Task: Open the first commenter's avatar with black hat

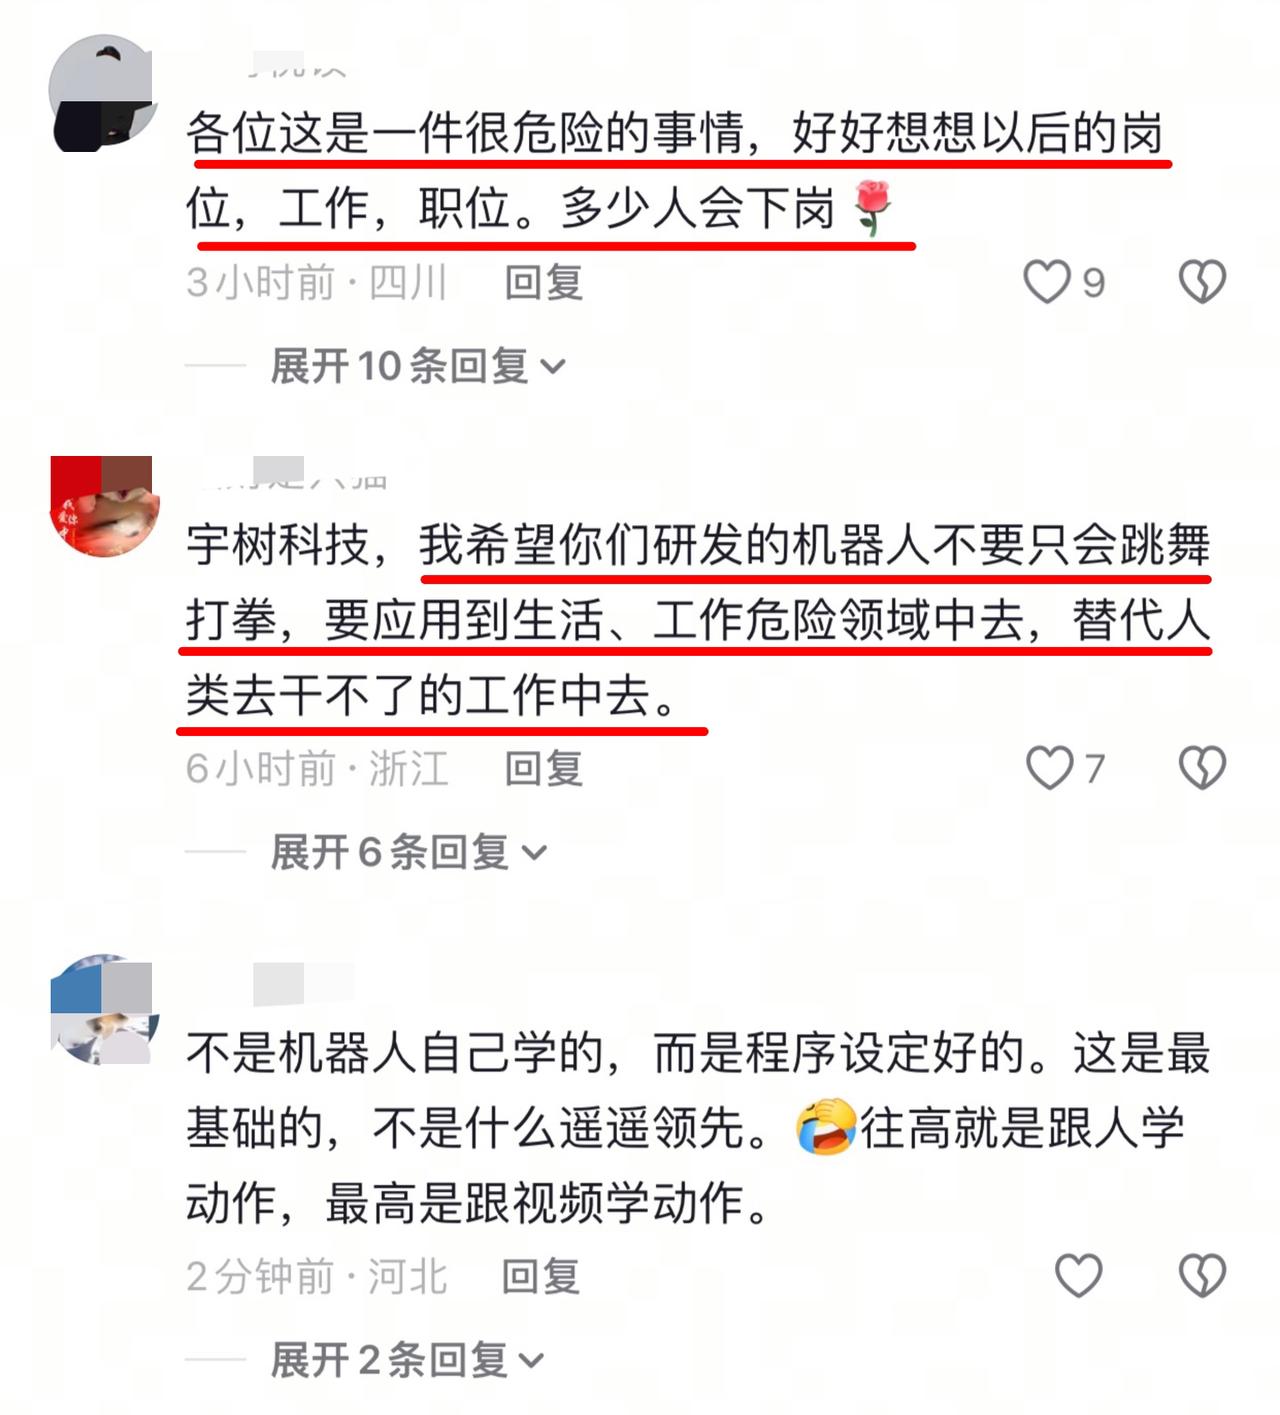Action: pyautogui.click(x=102, y=93)
